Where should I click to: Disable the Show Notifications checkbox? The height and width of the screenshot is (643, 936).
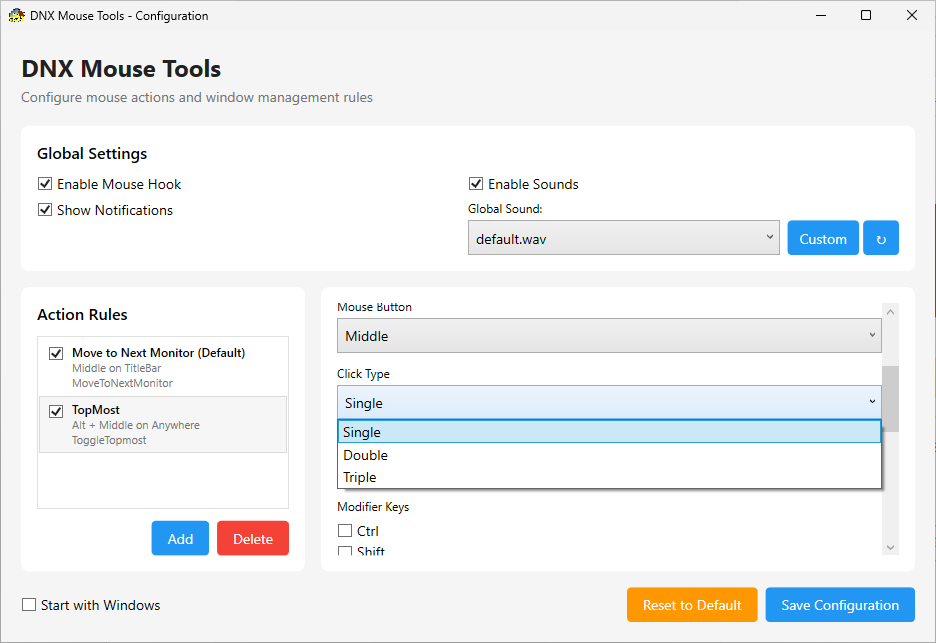[45, 210]
